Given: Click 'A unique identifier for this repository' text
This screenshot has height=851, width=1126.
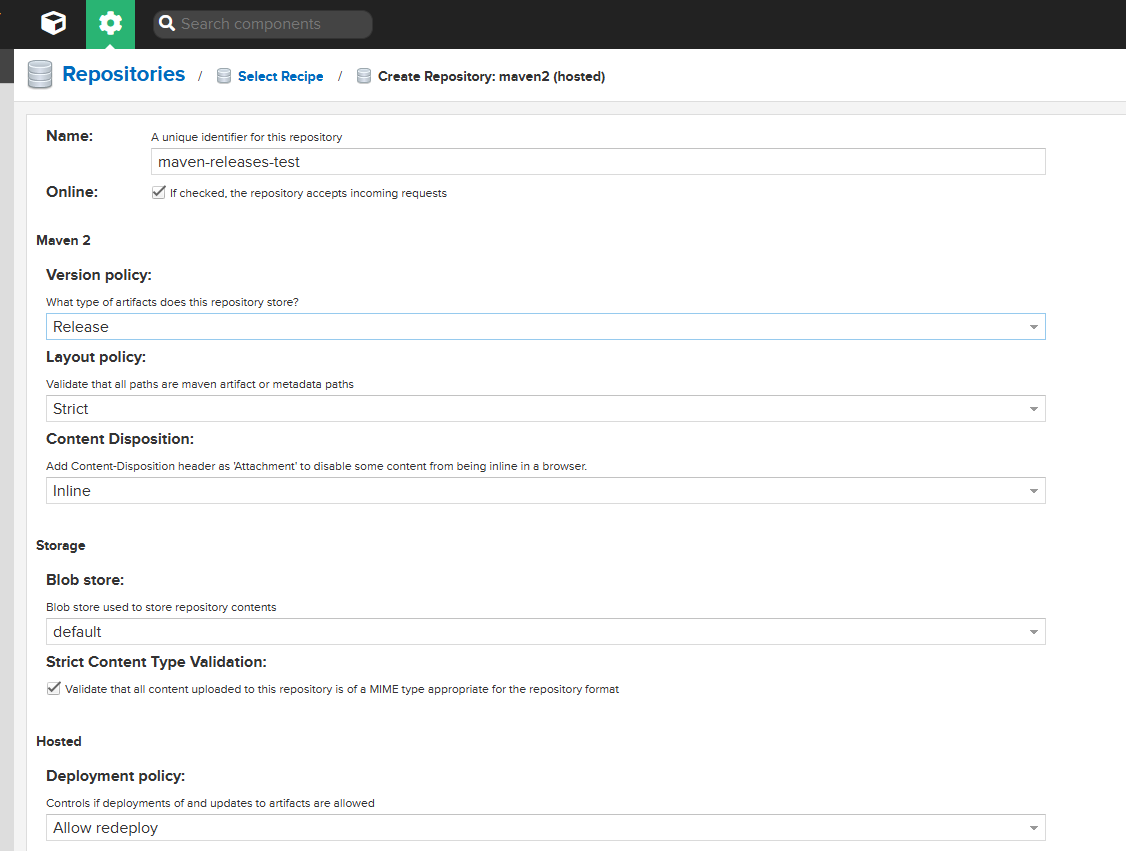Looking at the screenshot, I should [246, 137].
